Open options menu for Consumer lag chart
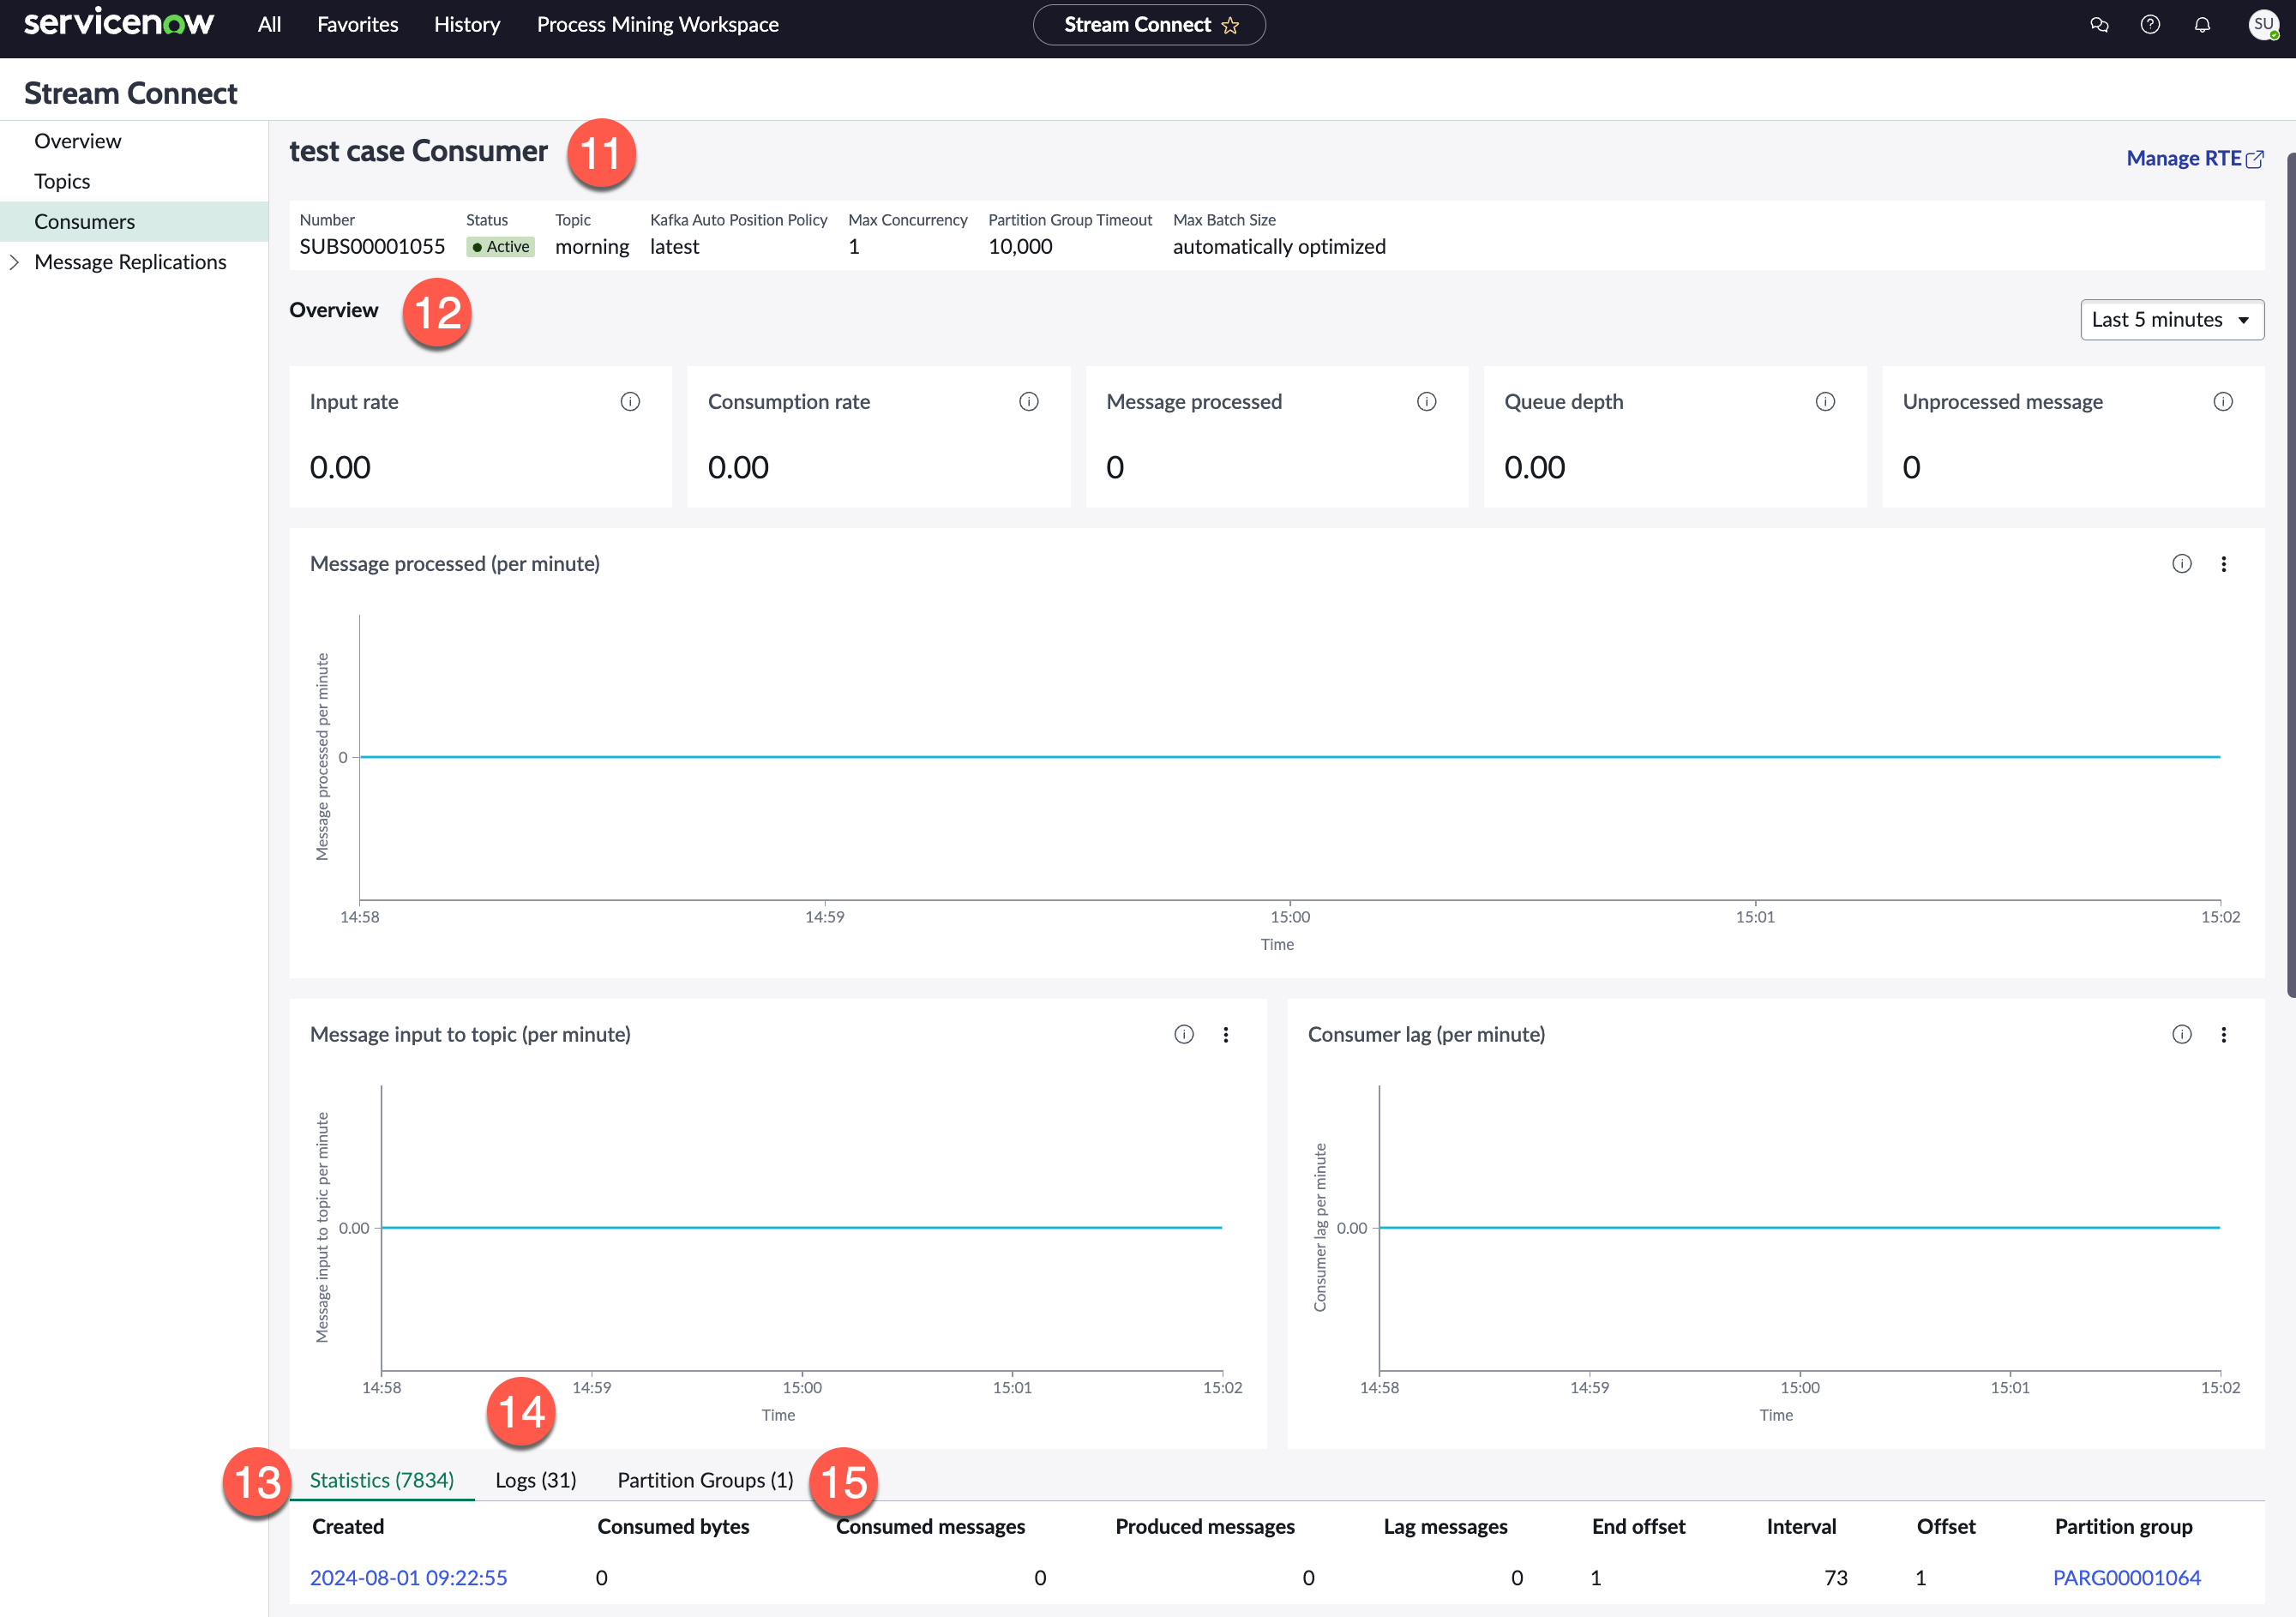 click(x=2224, y=1035)
